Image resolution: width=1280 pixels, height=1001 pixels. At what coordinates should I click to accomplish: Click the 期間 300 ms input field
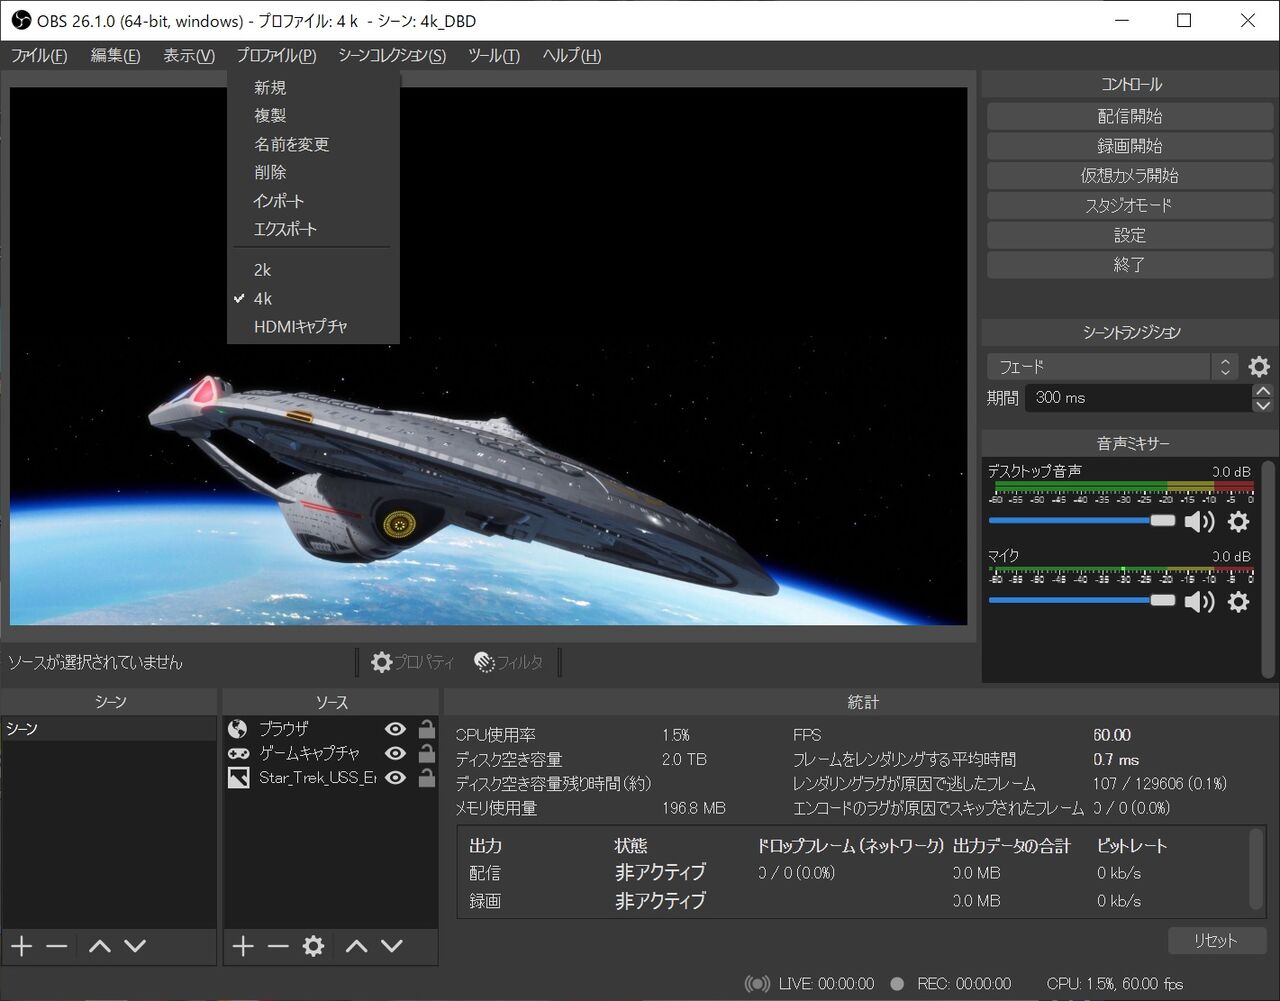point(1138,398)
